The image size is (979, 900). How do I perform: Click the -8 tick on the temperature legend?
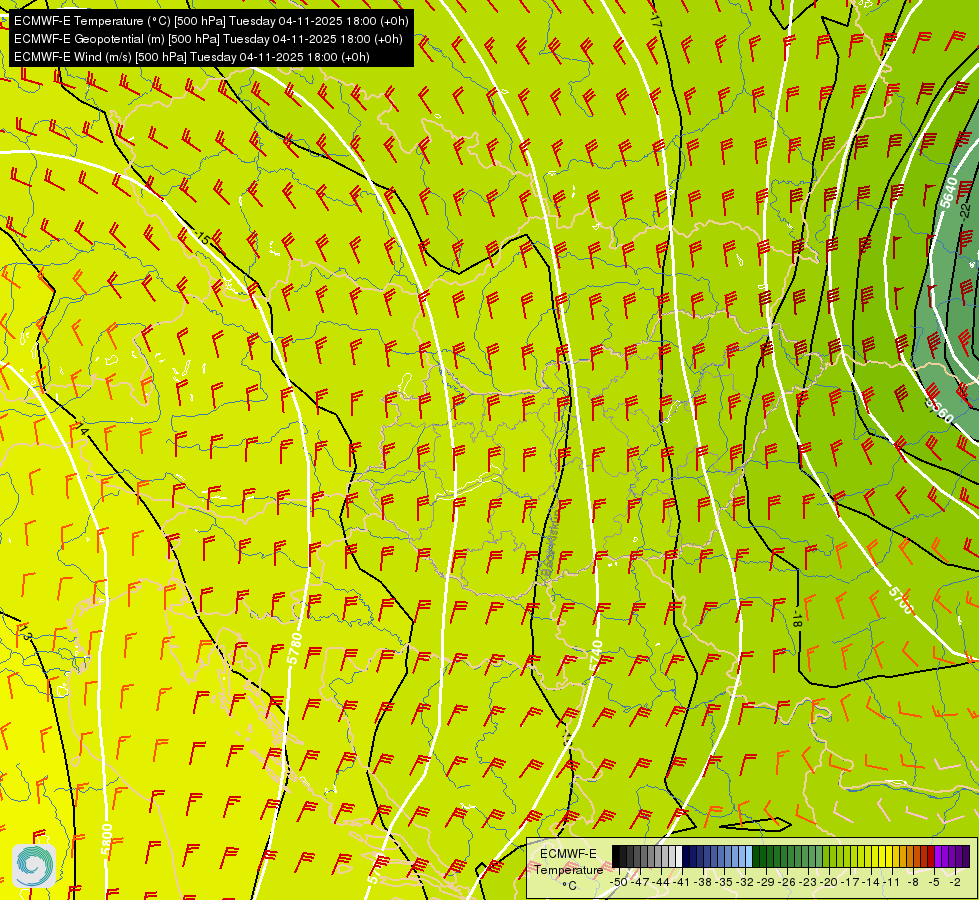pyautogui.click(x=913, y=882)
